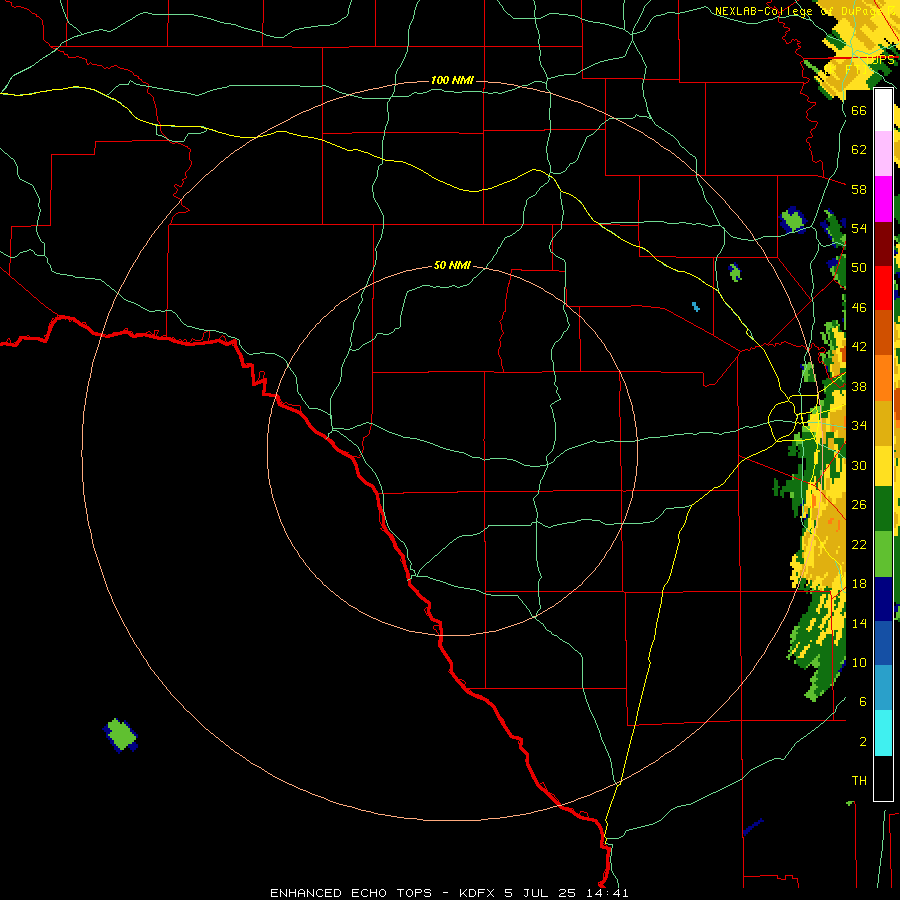This screenshot has height=900, width=900.
Task: Select the light pink color scale swatch
Action: coord(883,154)
